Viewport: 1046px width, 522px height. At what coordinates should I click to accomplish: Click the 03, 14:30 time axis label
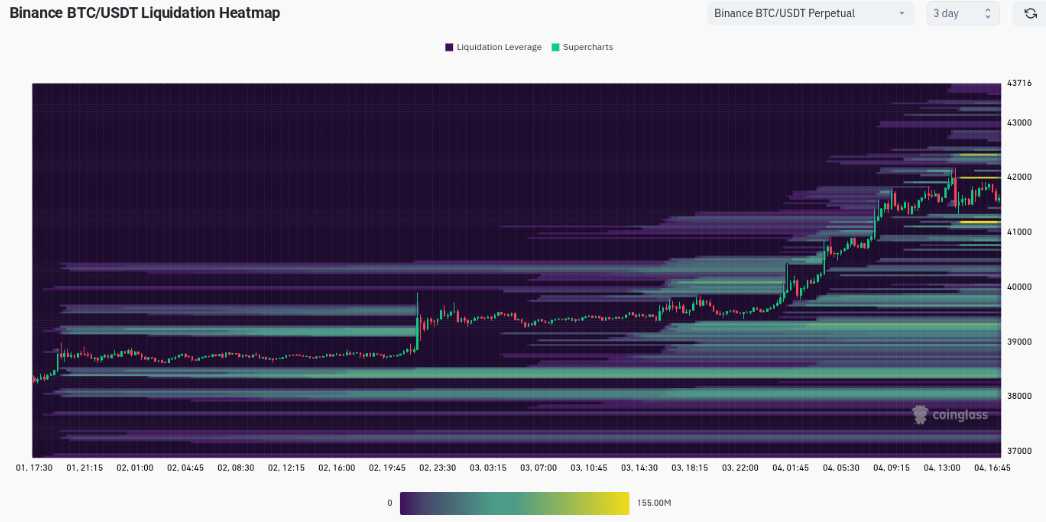639,468
